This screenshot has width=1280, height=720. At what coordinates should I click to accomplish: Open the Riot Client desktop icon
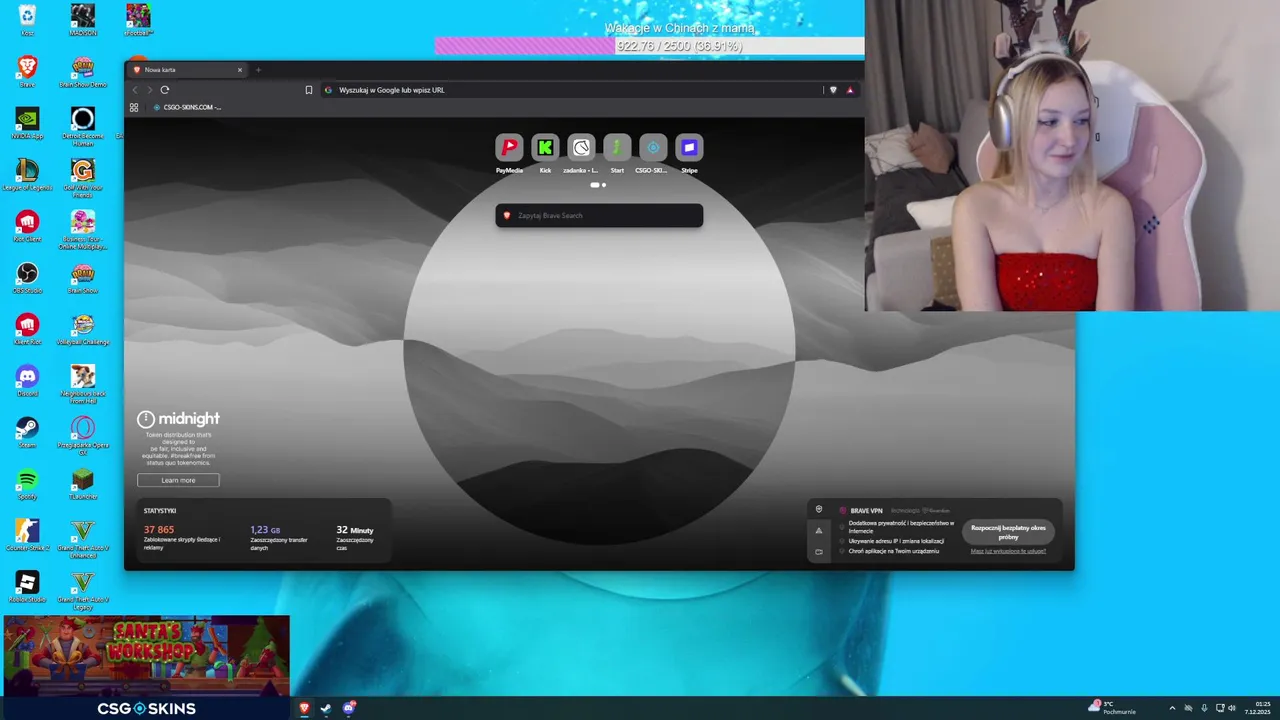pyautogui.click(x=27, y=226)
